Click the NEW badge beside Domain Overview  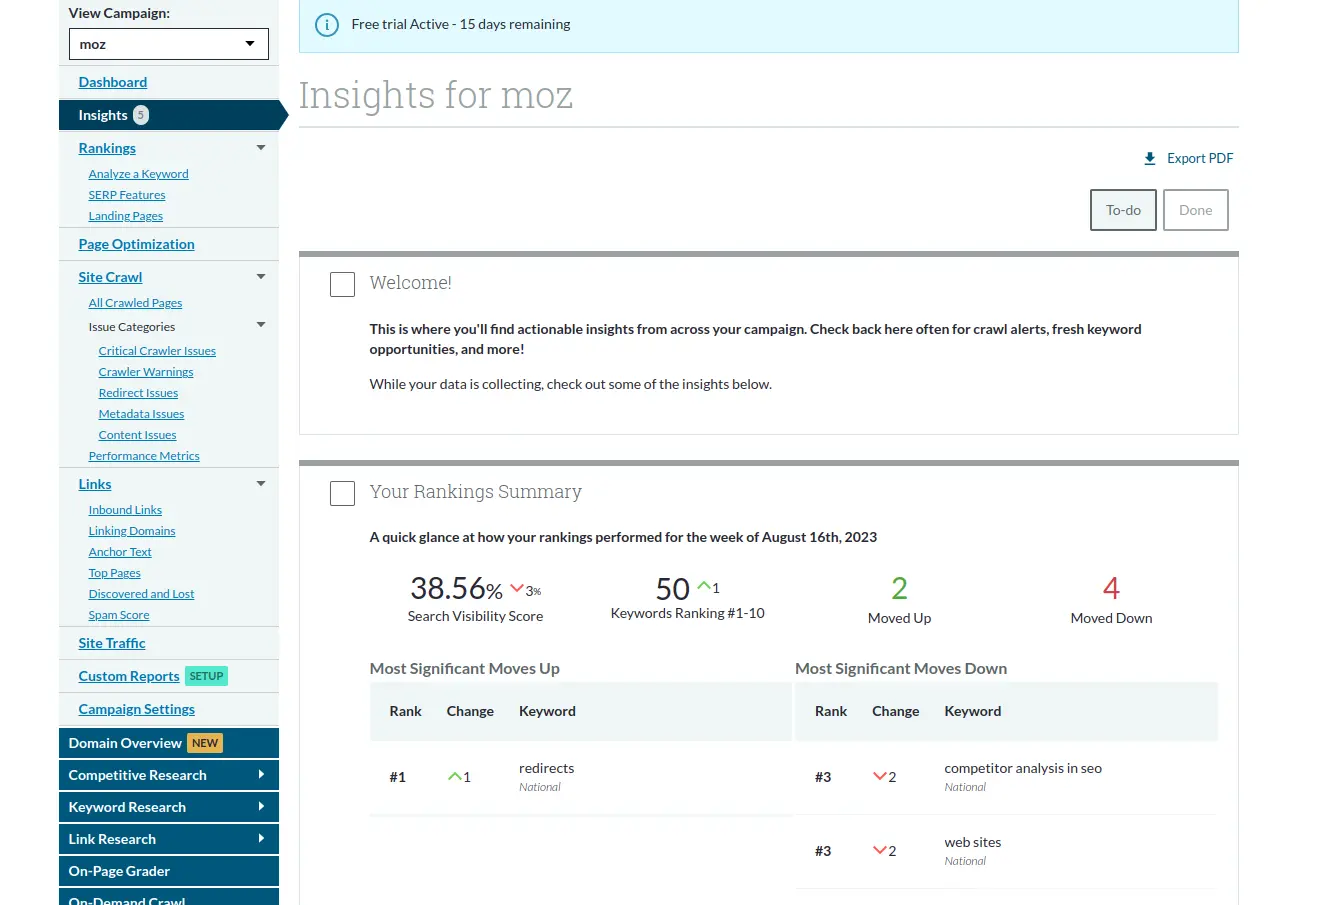click(x=205, y=743)
